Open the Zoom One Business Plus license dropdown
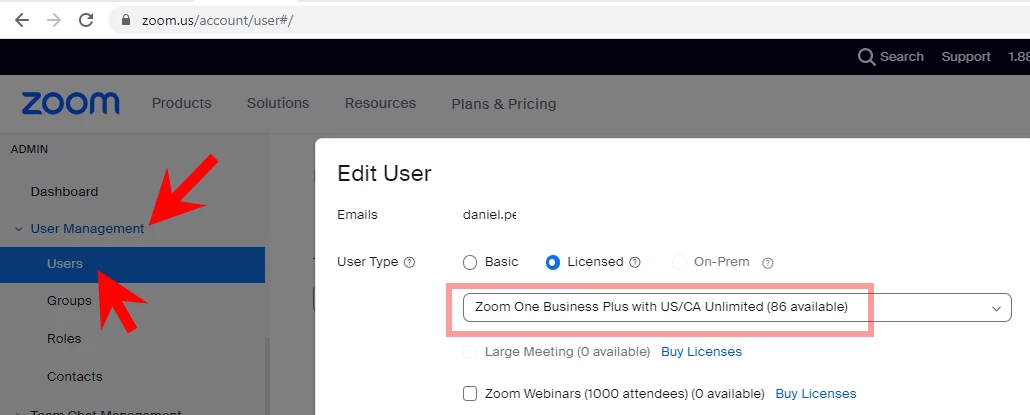Image resolution: width=1030 pixels, height=415 pixels. coord(737,307)
